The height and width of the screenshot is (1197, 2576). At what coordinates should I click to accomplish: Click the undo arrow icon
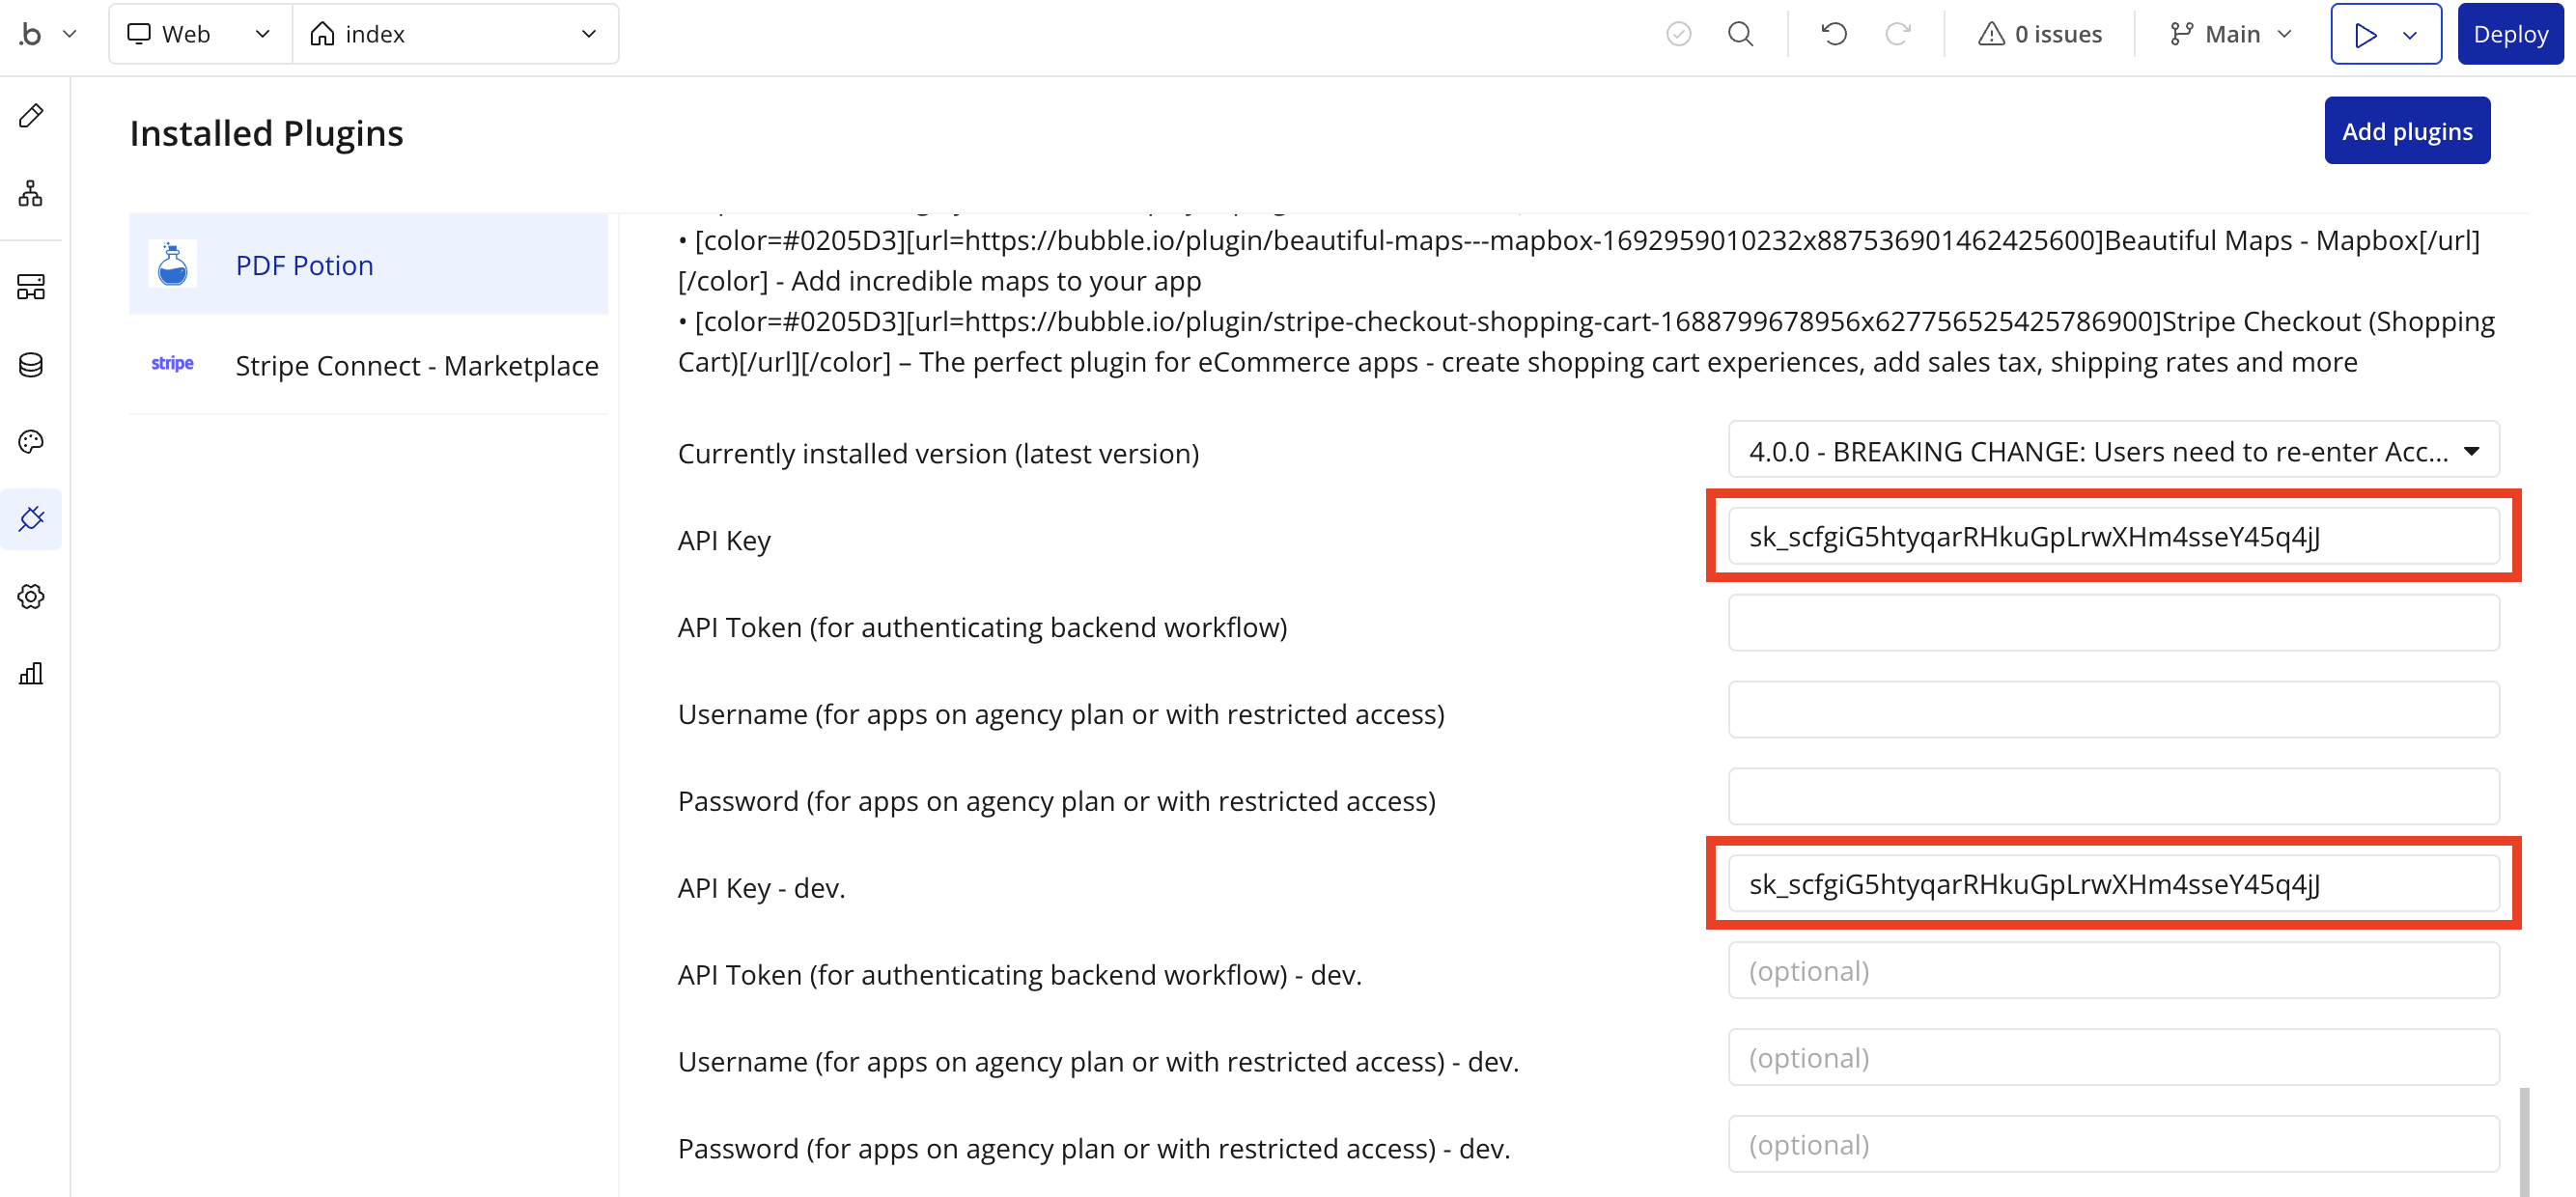tap(1833, 34)
